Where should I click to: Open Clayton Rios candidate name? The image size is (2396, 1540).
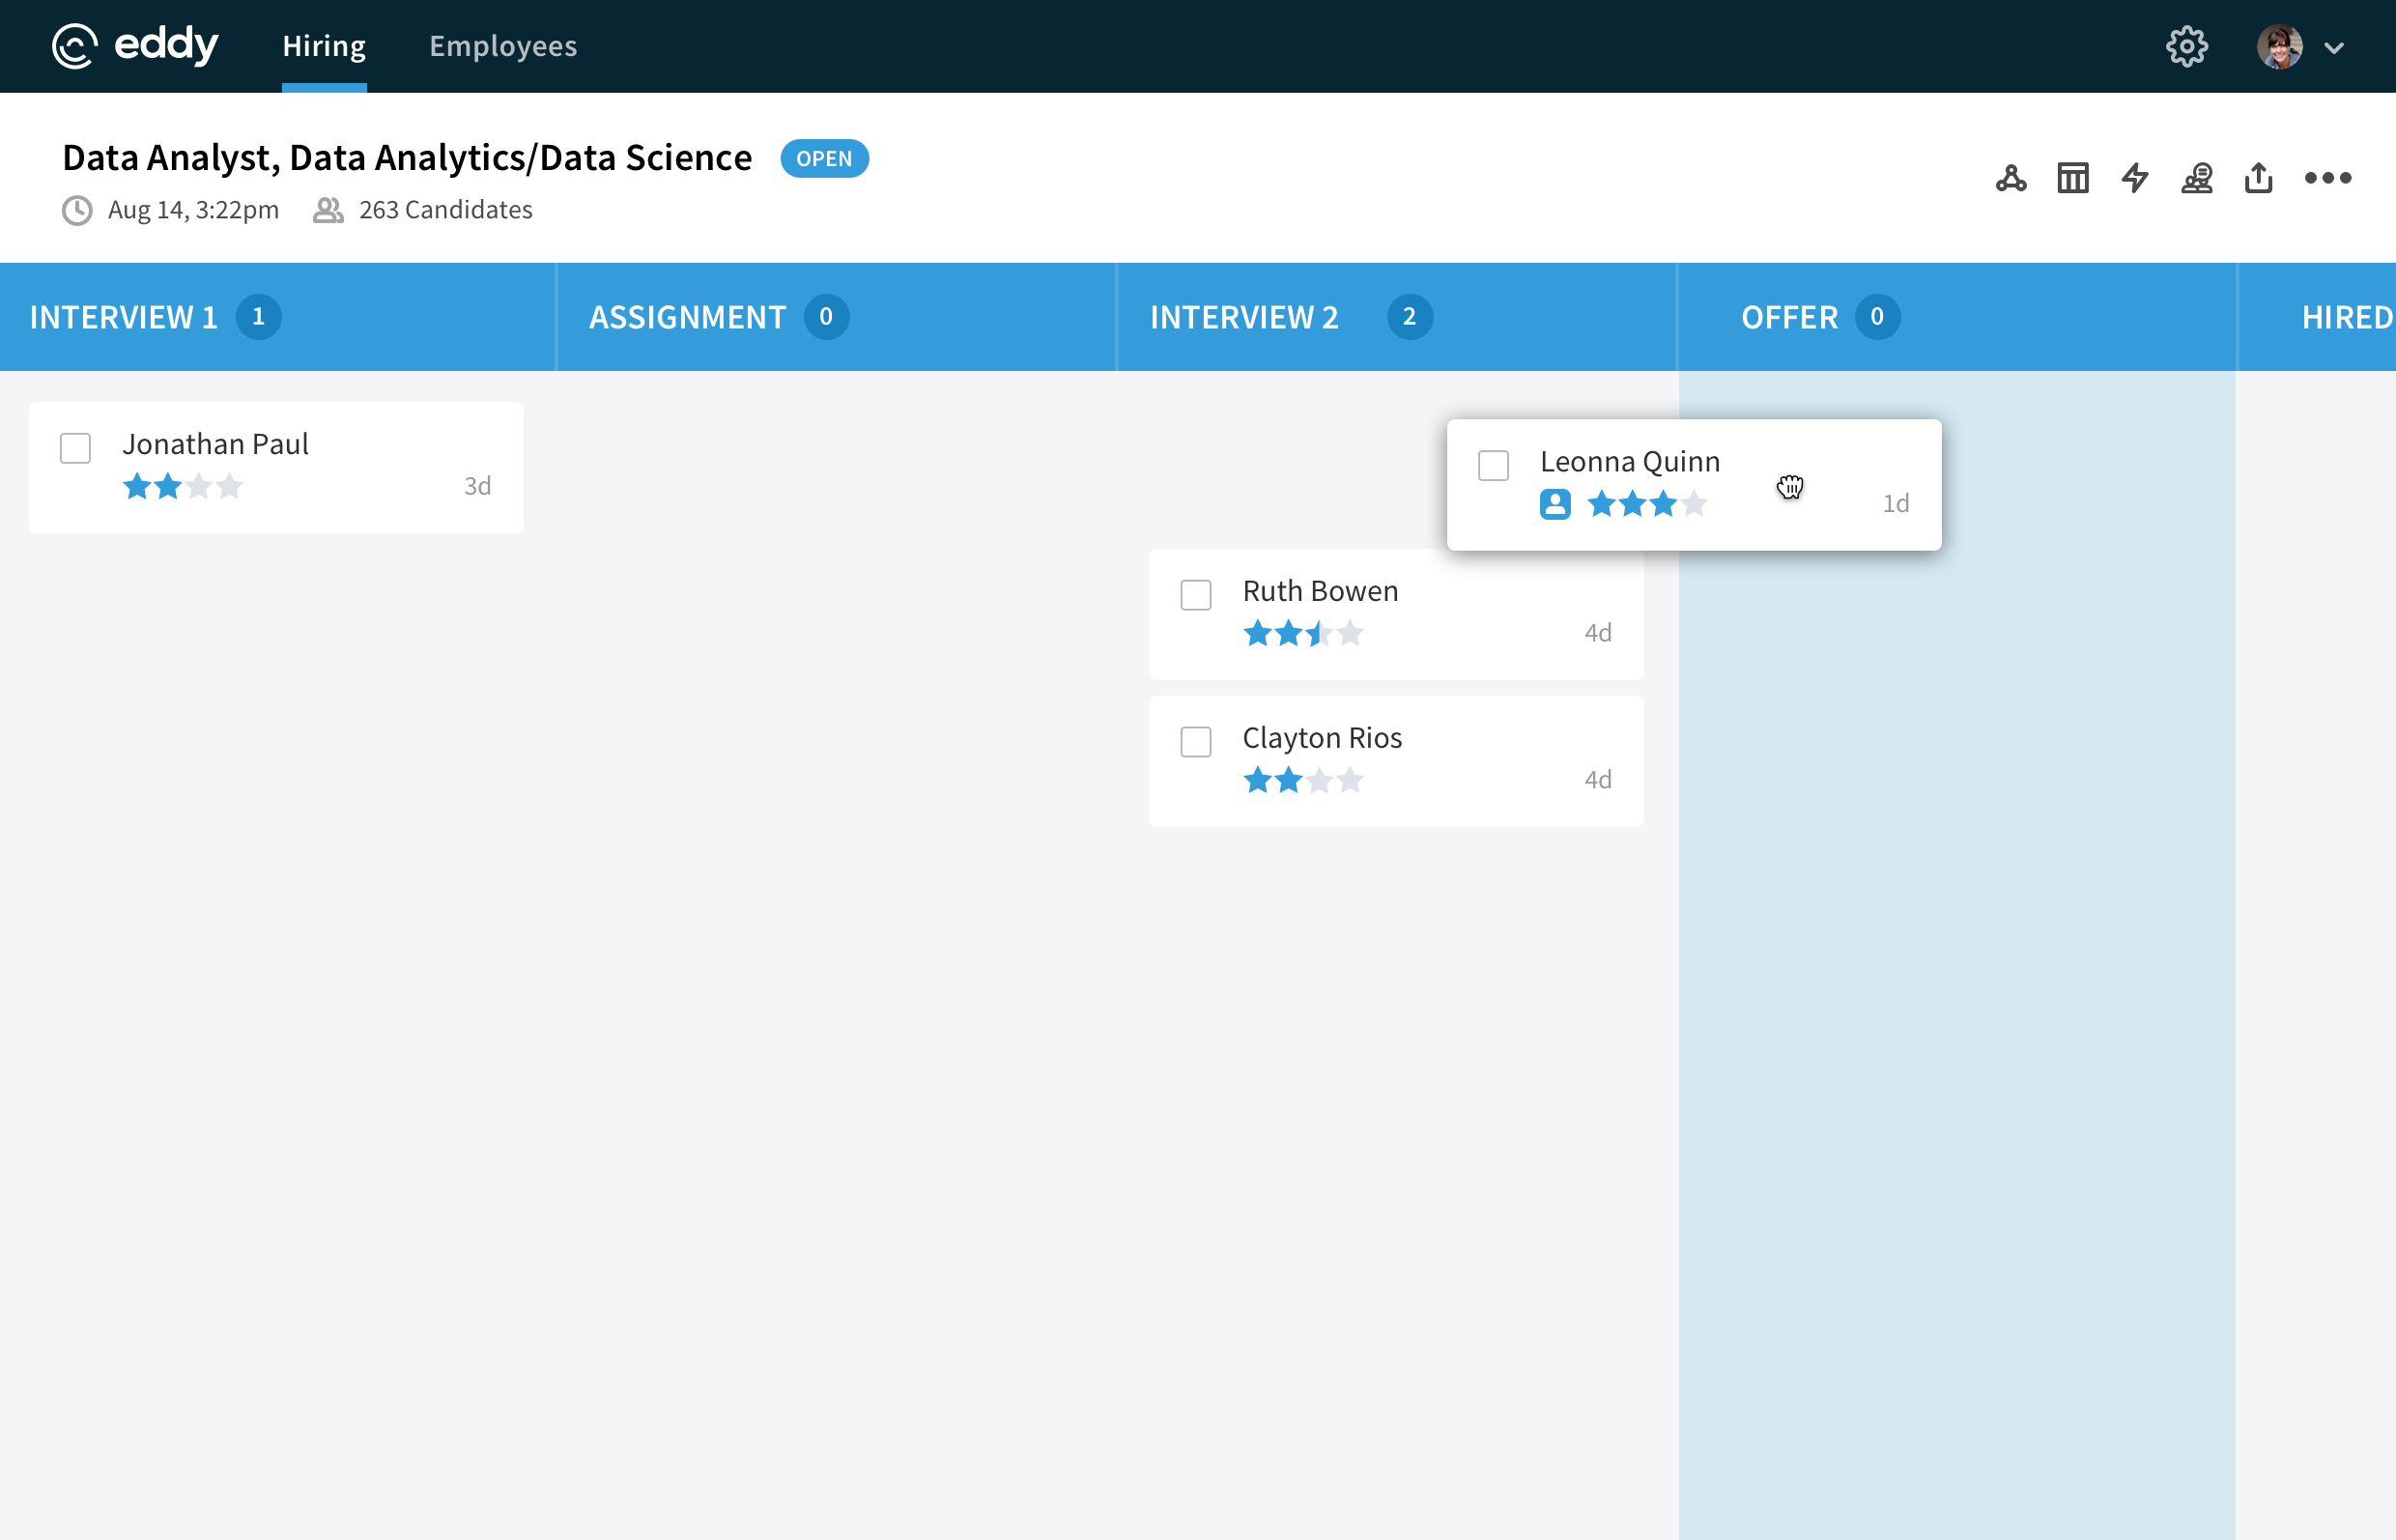[1322, 738]
